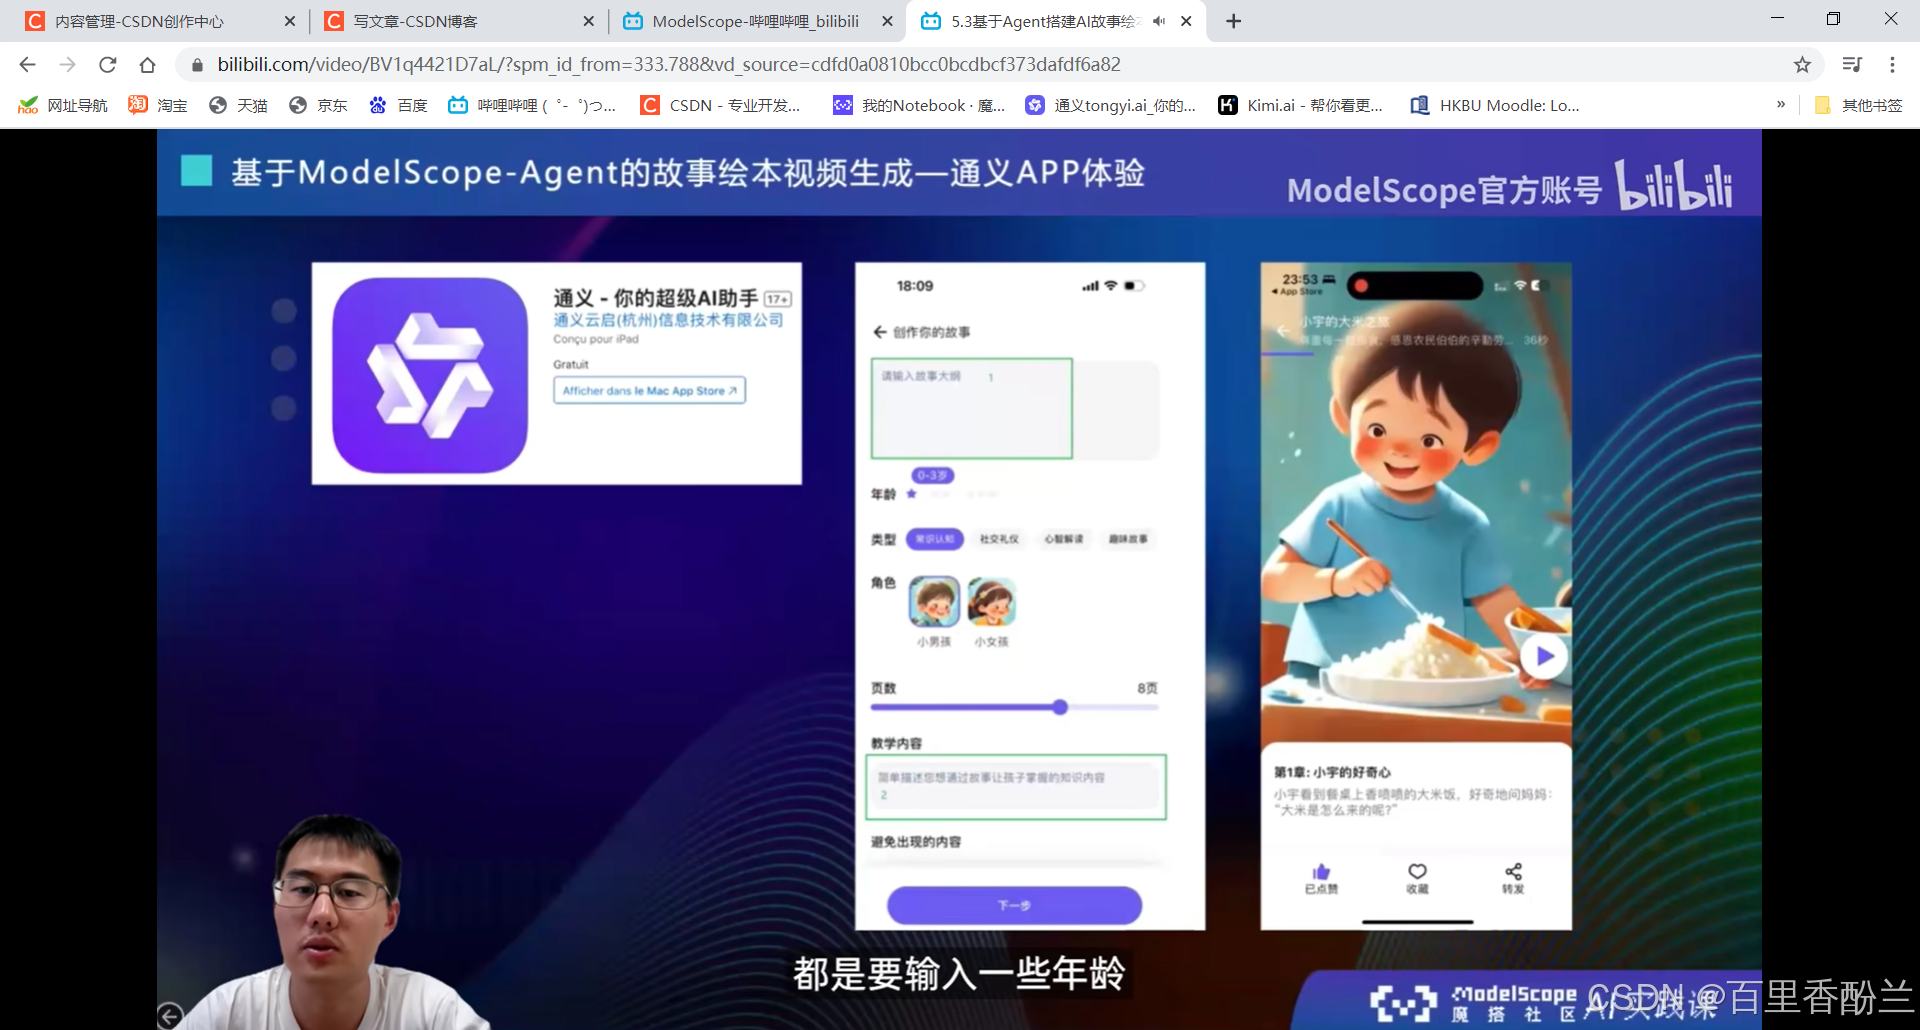Expand hidden bookmarks chevron

click(x=1781, y=104)
